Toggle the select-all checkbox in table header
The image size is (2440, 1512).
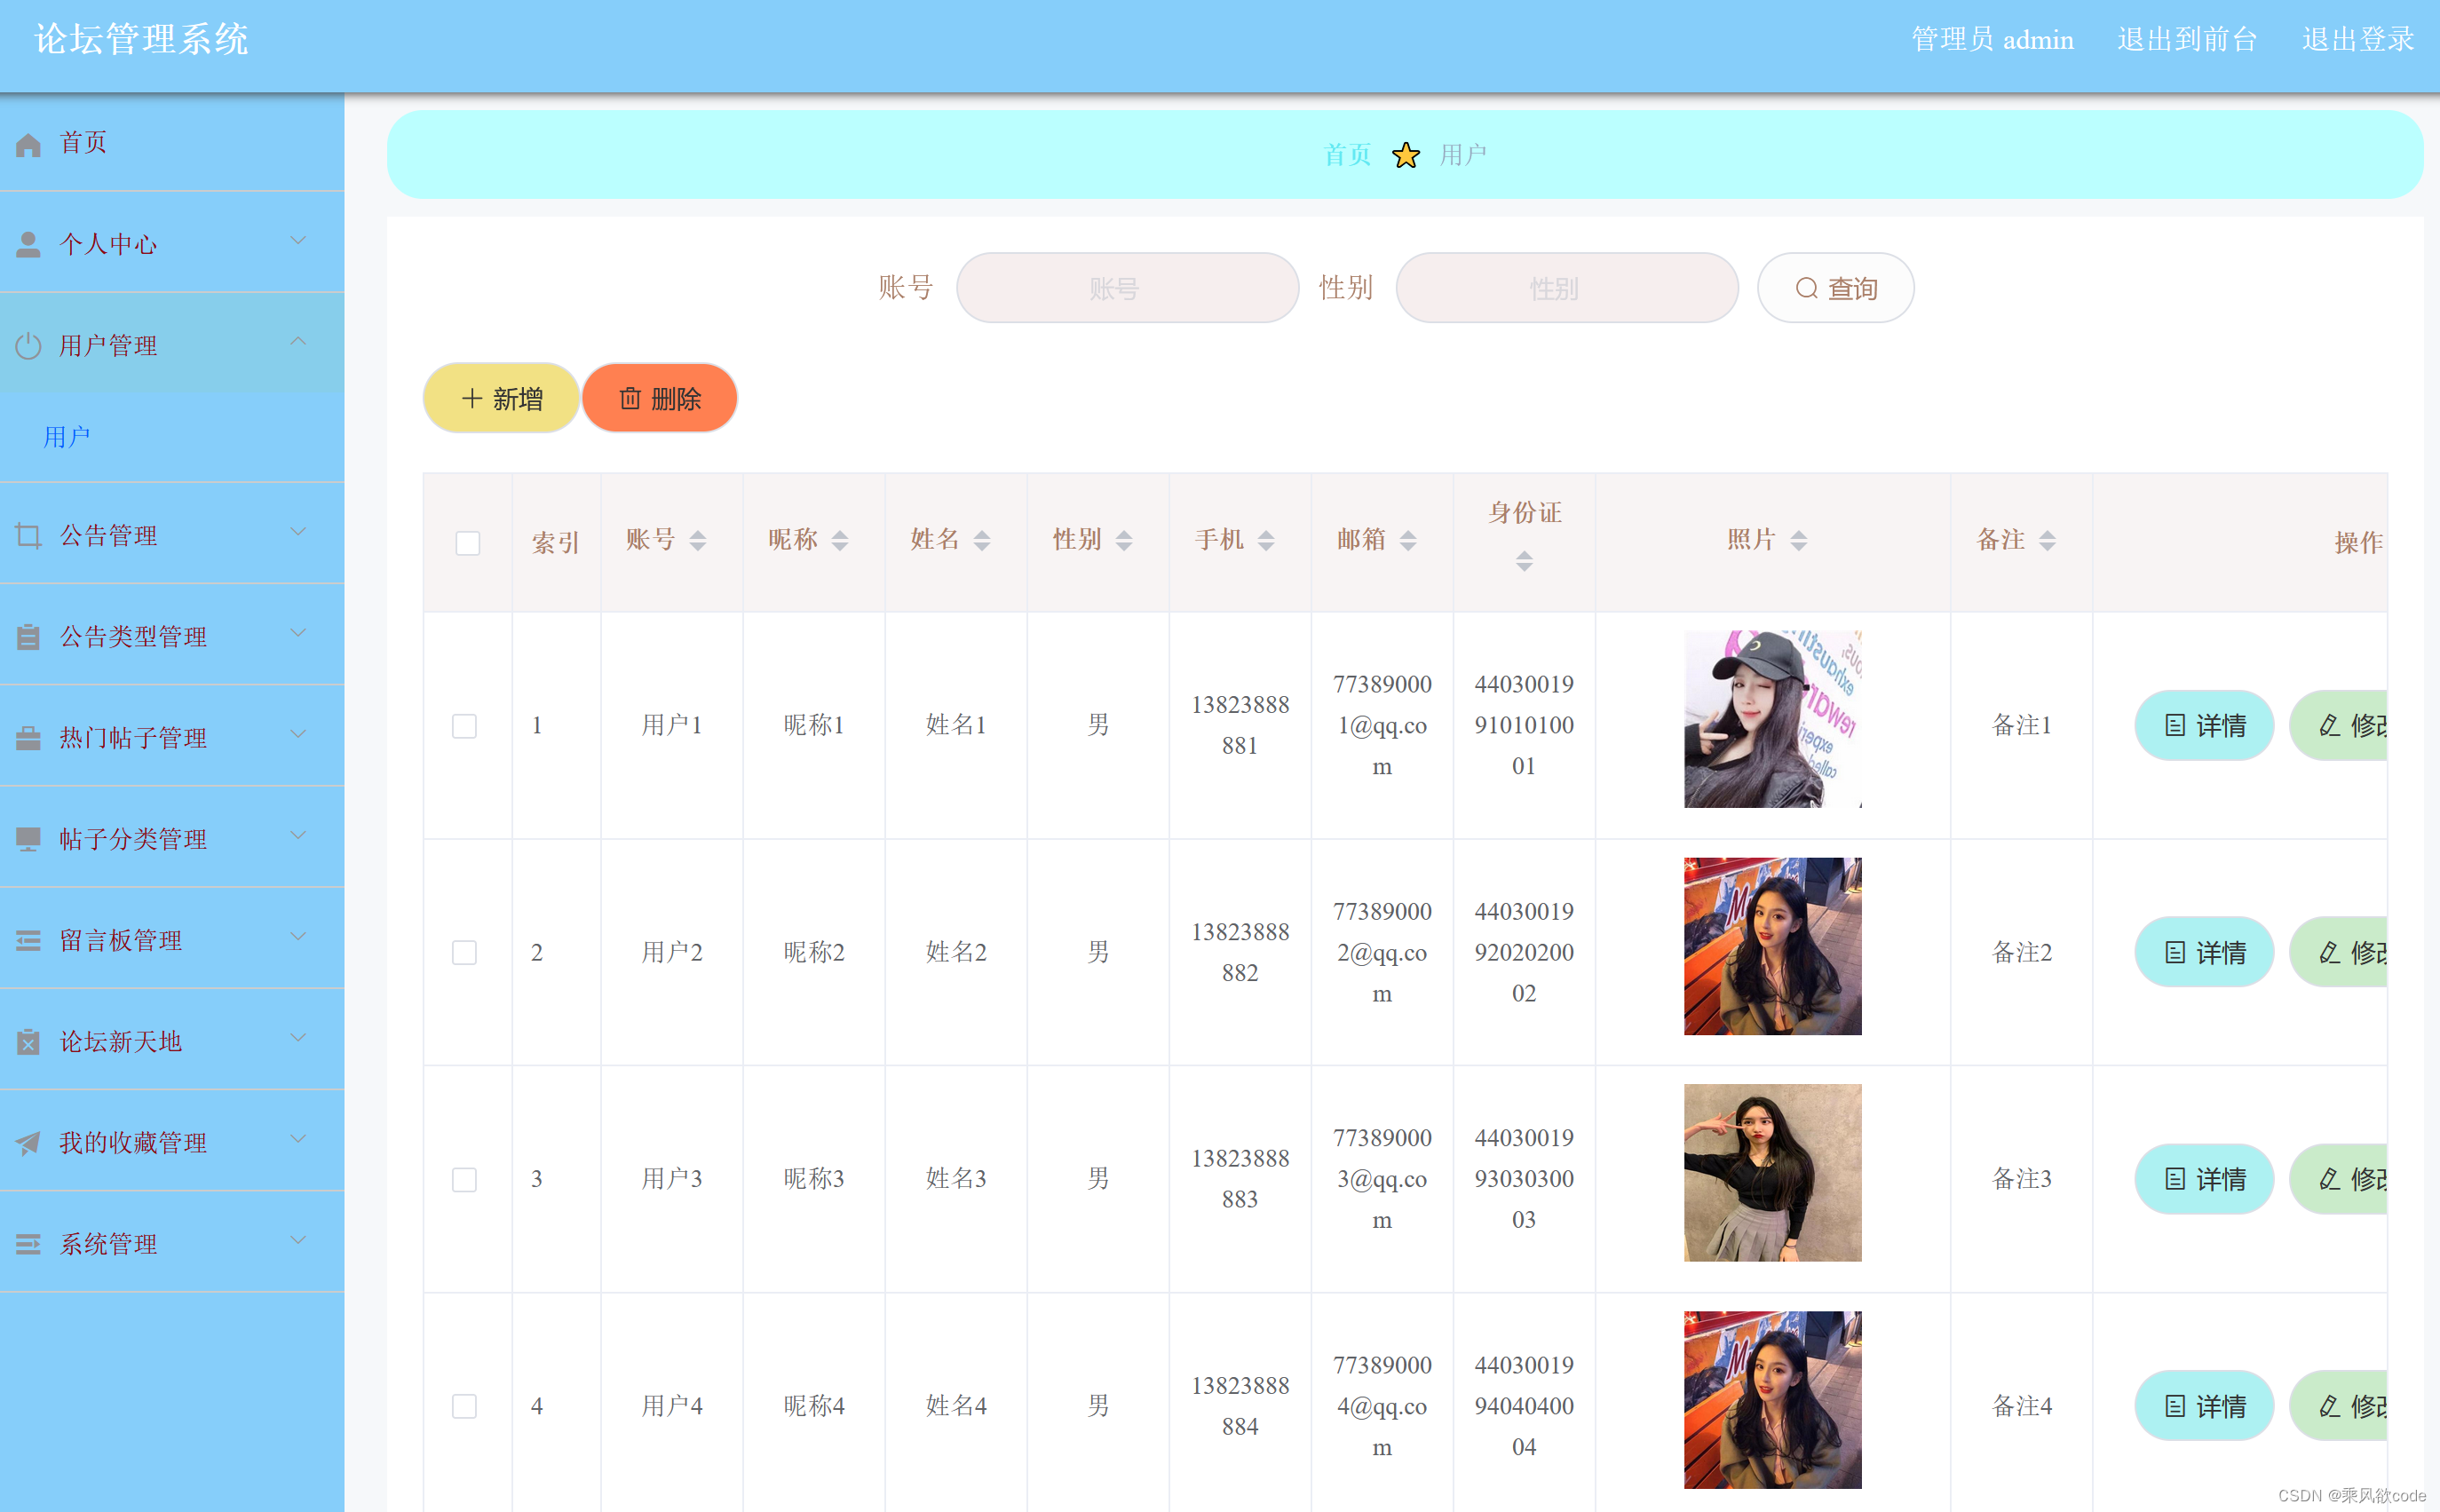(x=467, y=543)
